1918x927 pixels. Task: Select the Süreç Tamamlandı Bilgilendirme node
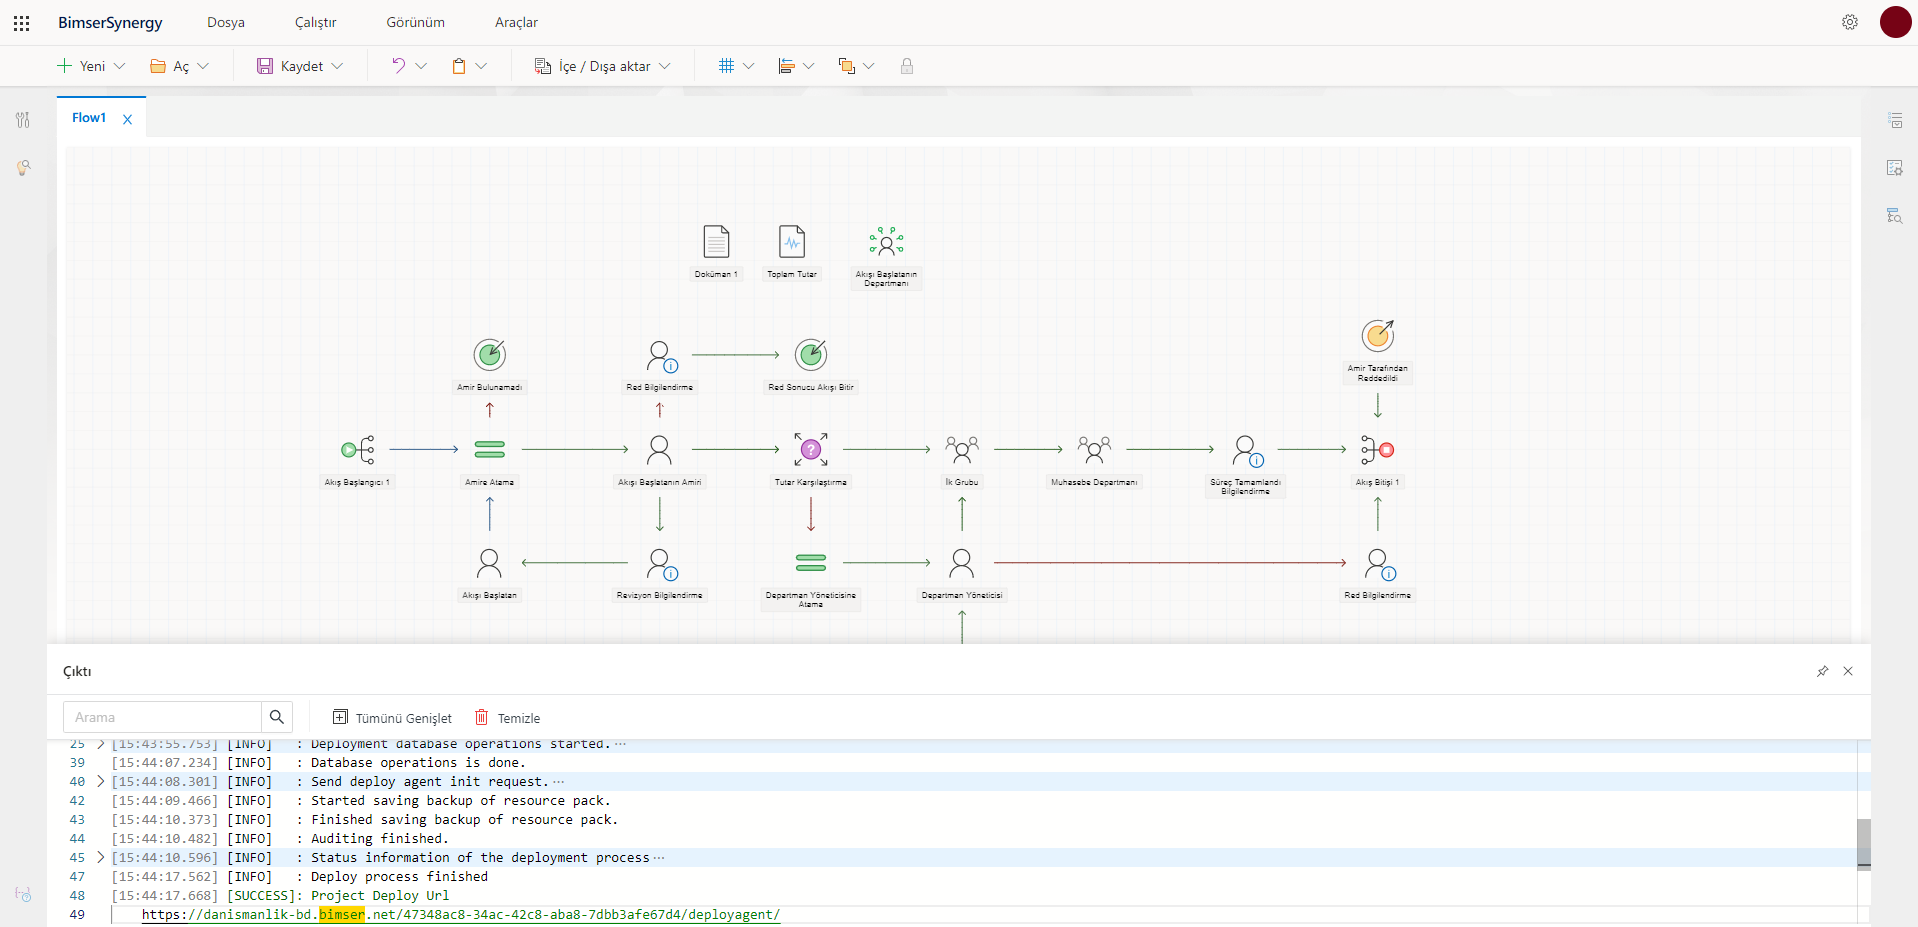pos(1247,451)
